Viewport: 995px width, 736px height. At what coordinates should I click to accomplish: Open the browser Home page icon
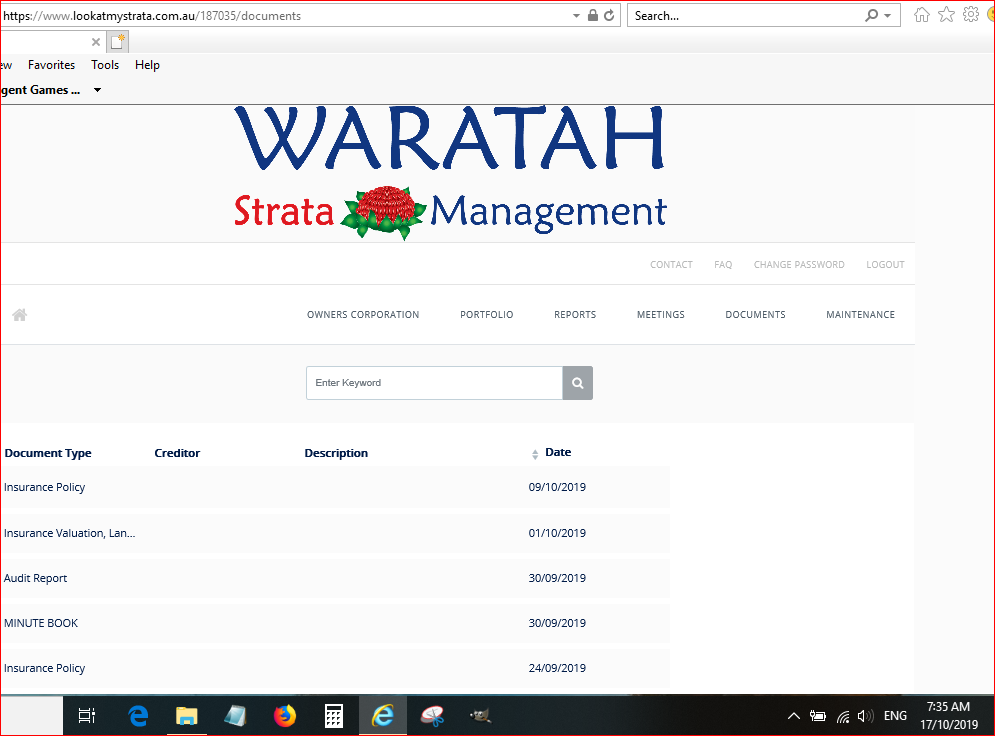click(922, 15)
